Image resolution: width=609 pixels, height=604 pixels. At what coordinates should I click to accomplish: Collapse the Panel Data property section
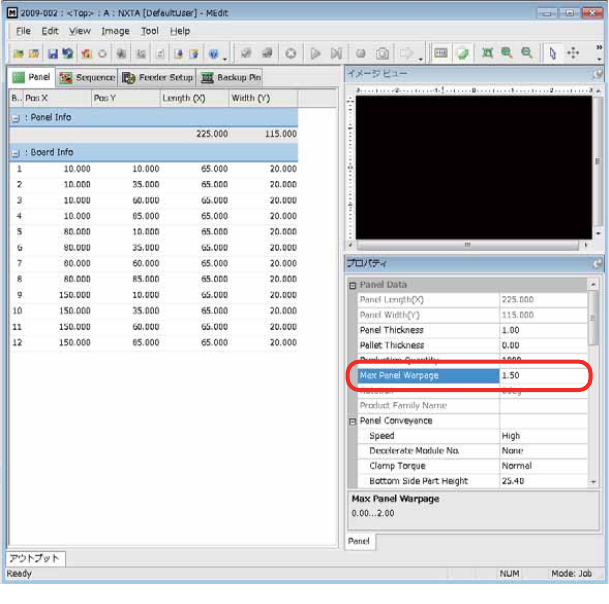pos(352,285)
